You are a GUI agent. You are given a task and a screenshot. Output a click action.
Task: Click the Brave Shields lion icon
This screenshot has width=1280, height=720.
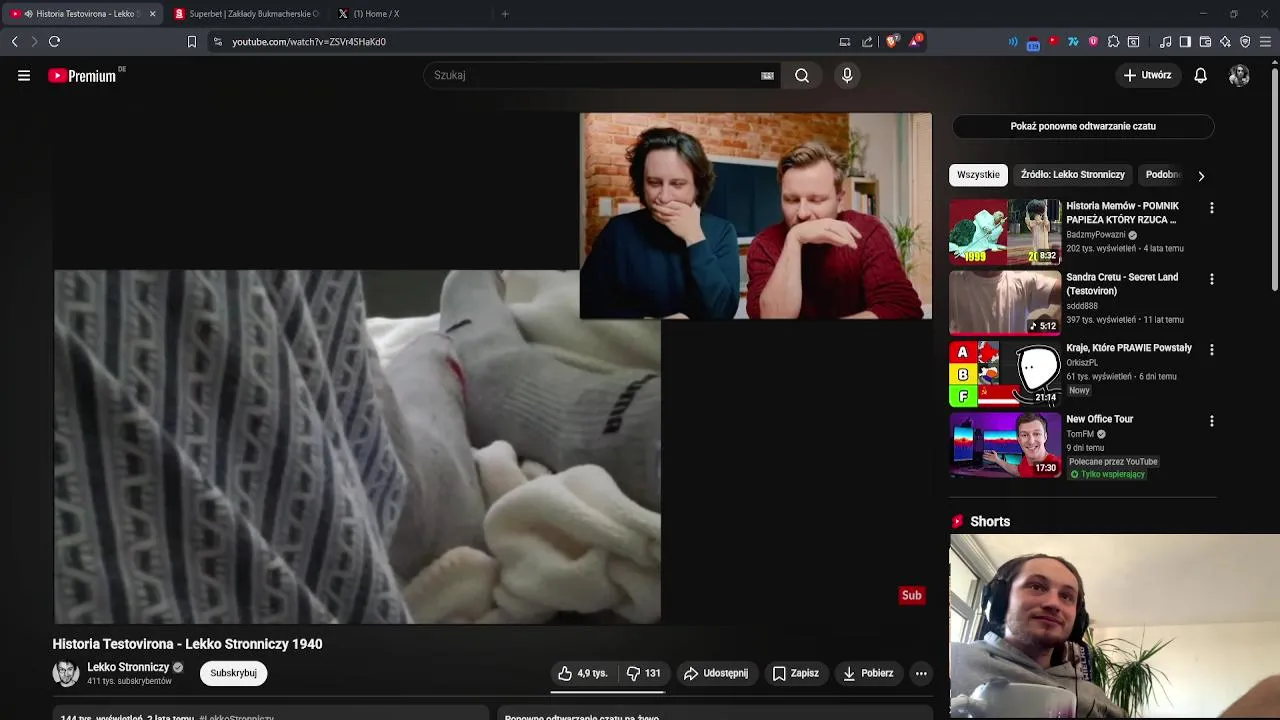pos(892,41)
